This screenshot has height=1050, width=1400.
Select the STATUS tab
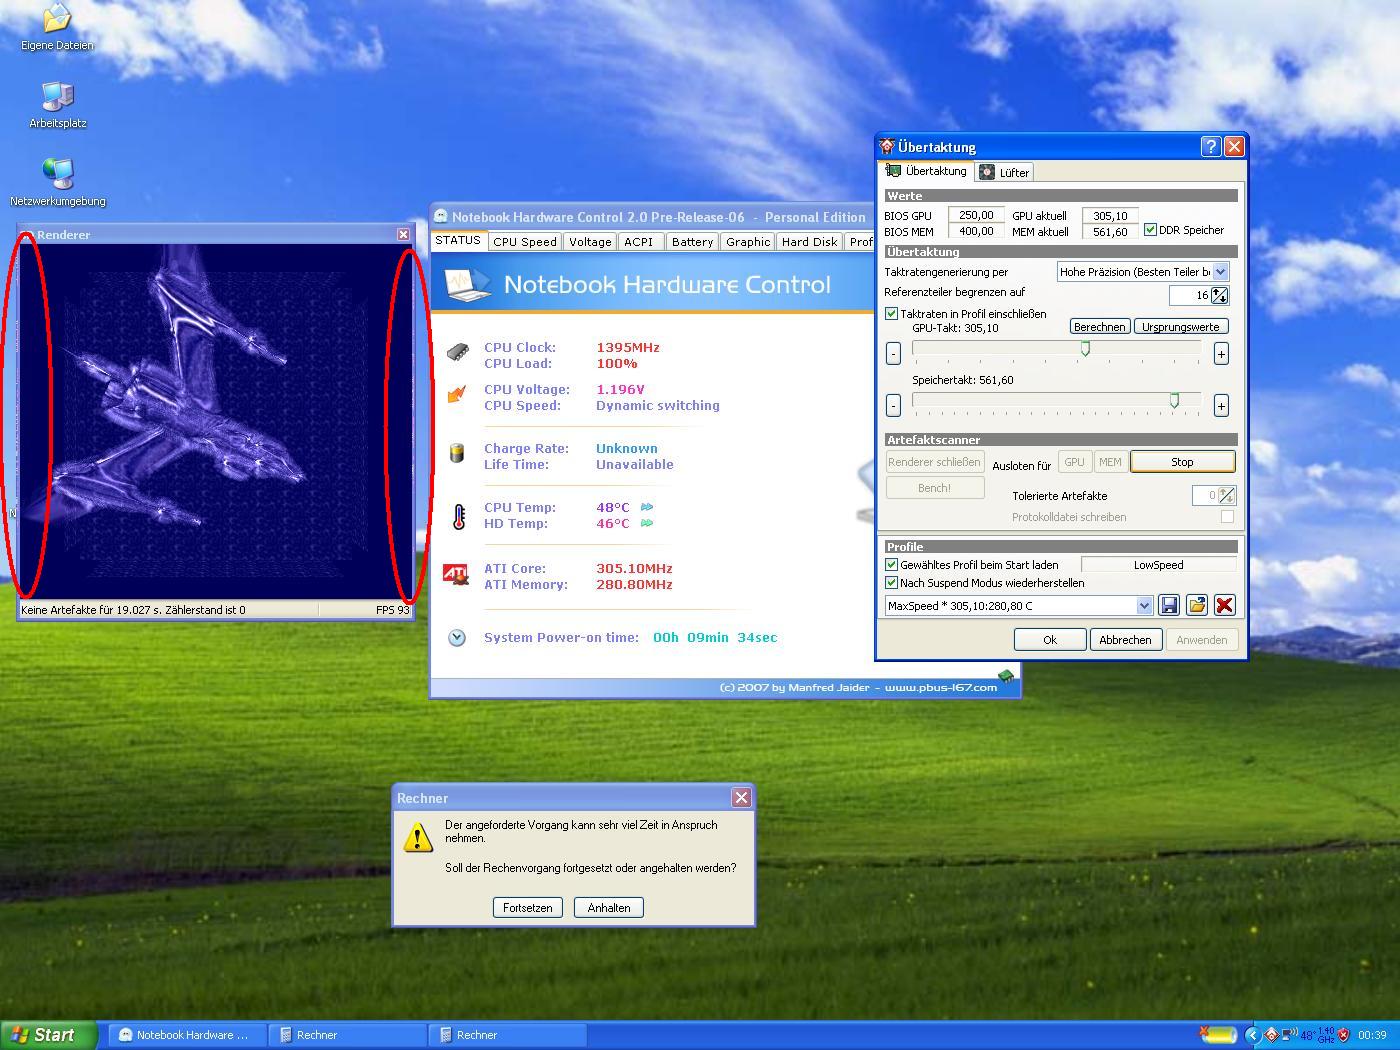click(458, 241)
